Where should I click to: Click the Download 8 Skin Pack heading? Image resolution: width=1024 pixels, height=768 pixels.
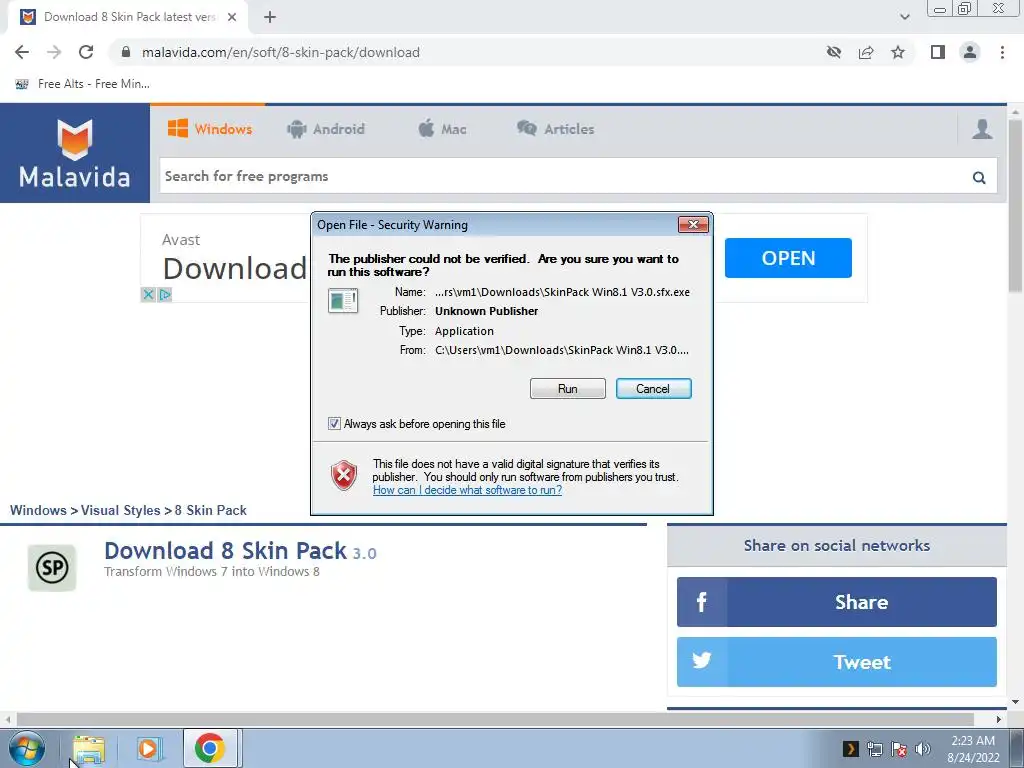click(x=225, y=551)
